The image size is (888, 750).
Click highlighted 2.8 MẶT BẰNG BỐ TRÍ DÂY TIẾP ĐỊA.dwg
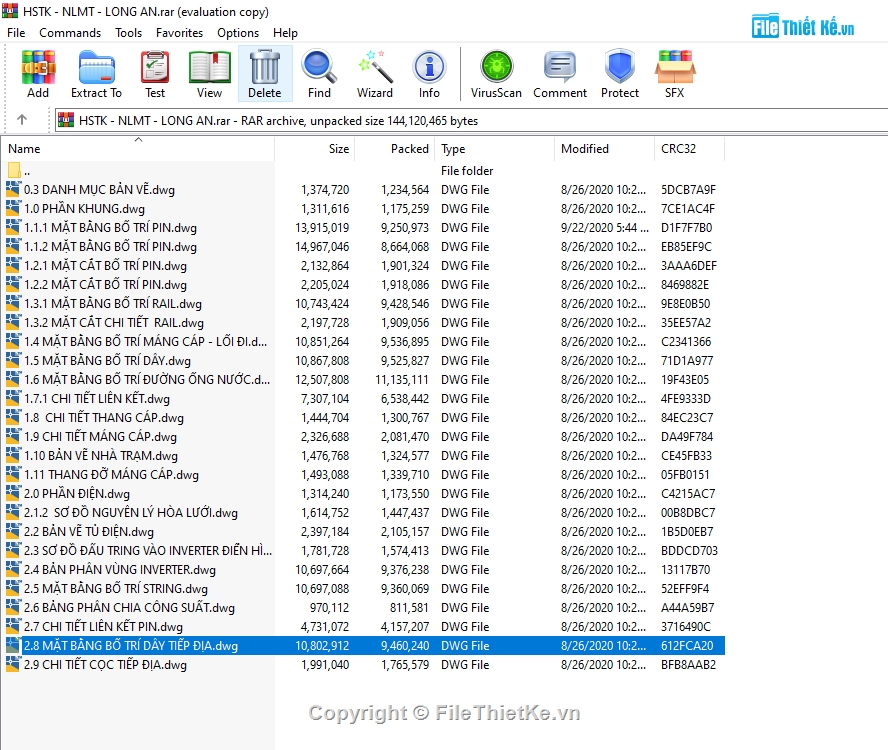pos(131,645)
